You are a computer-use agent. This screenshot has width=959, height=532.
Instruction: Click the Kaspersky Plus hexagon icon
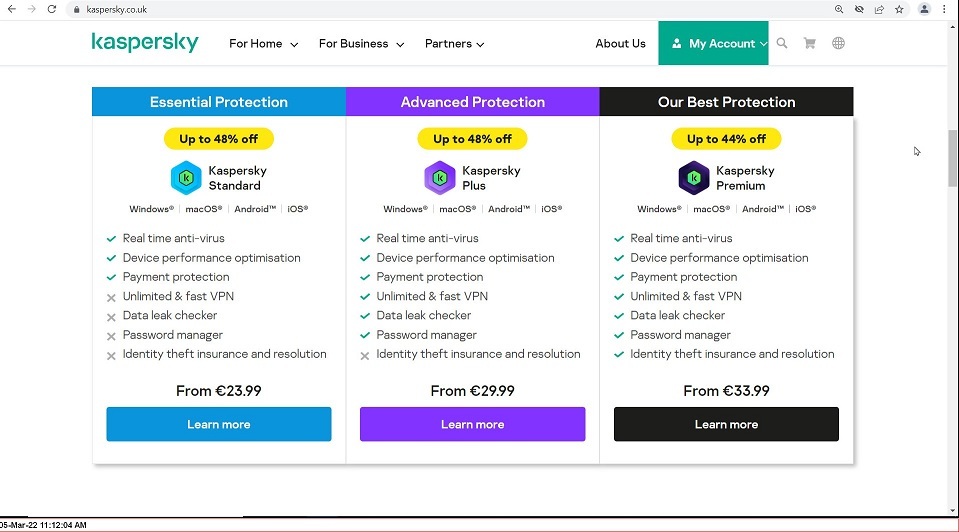tap(440, 178)
